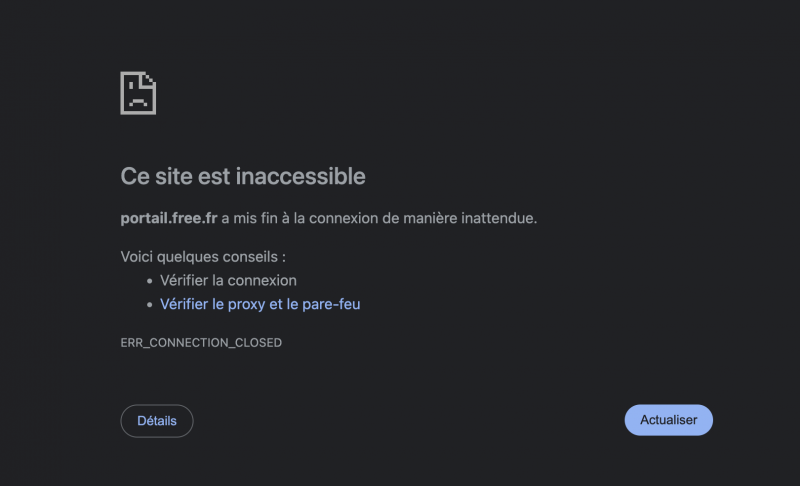Click the "Vérifier la connexion" suggestion
800x486 pixels.
pos(228,281)
